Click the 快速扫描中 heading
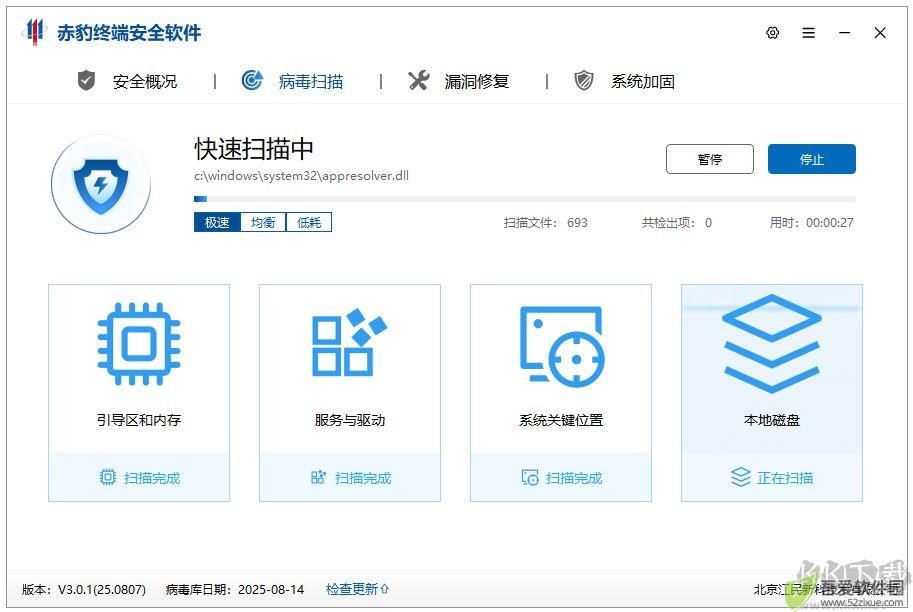913x612 pixels. 254,149
